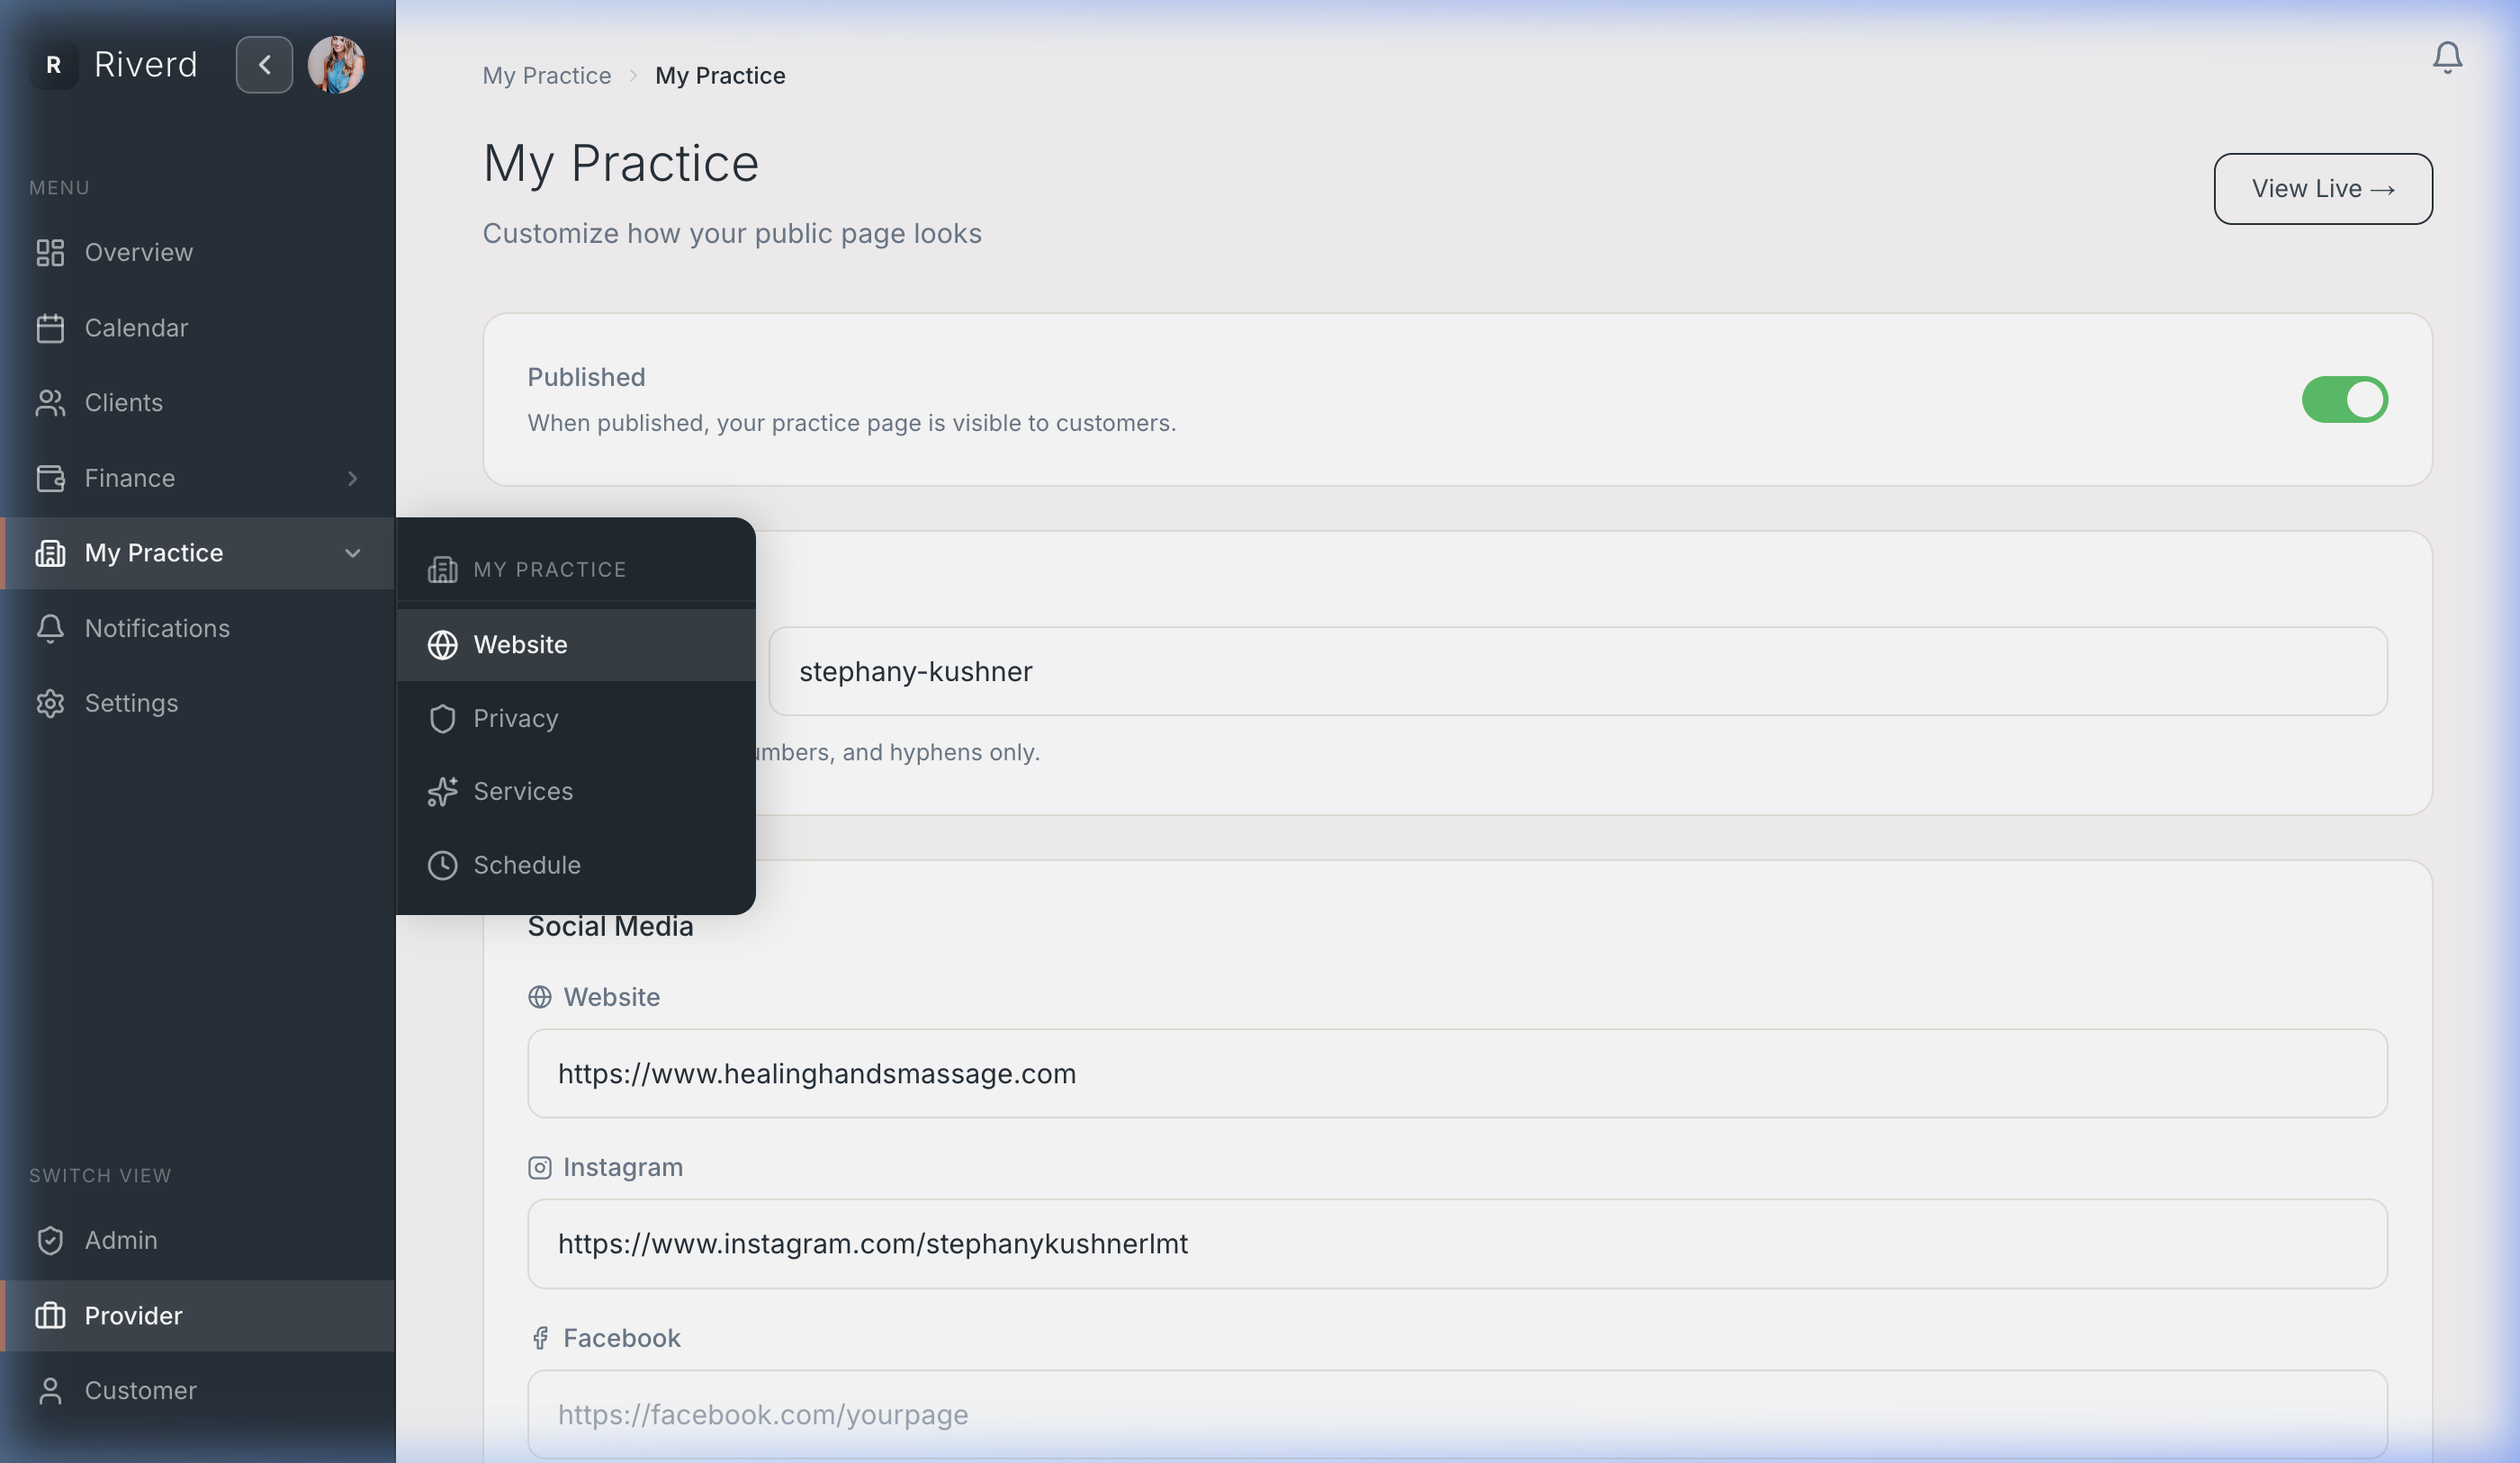This screenshot has height=1463, width=2520.
Task: Select Services in My Practice submenu
Action: 522,791
